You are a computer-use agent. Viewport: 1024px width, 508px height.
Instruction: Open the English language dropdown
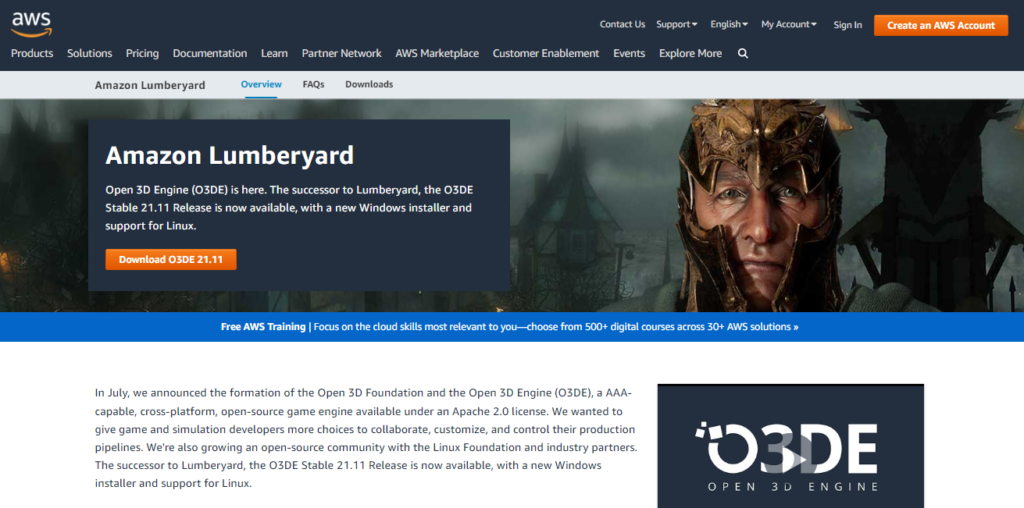pos(729,25)
